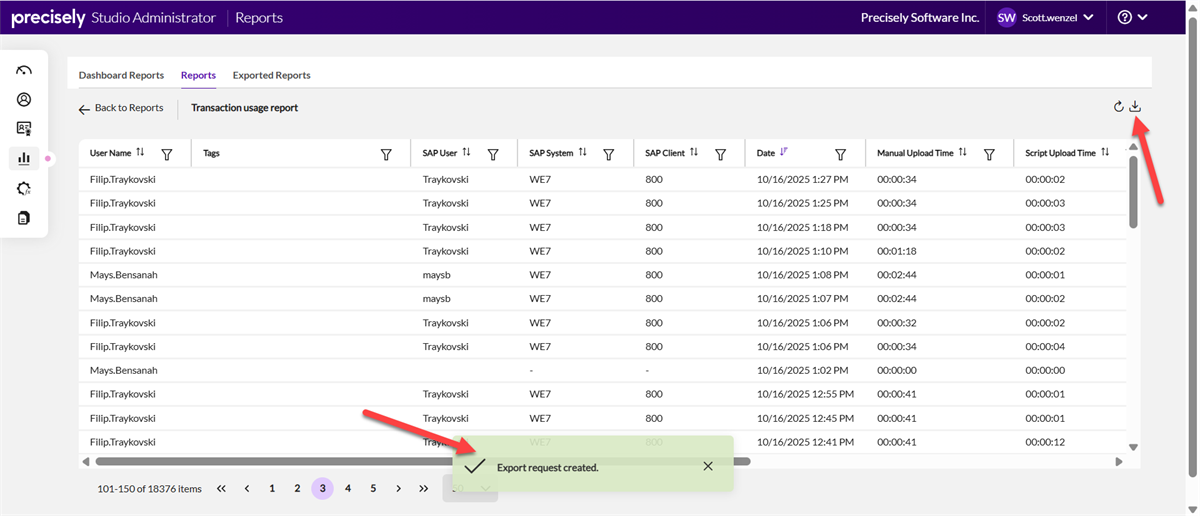
Task: Open the Exported Reports tab
Action: (x=271, y=75)
